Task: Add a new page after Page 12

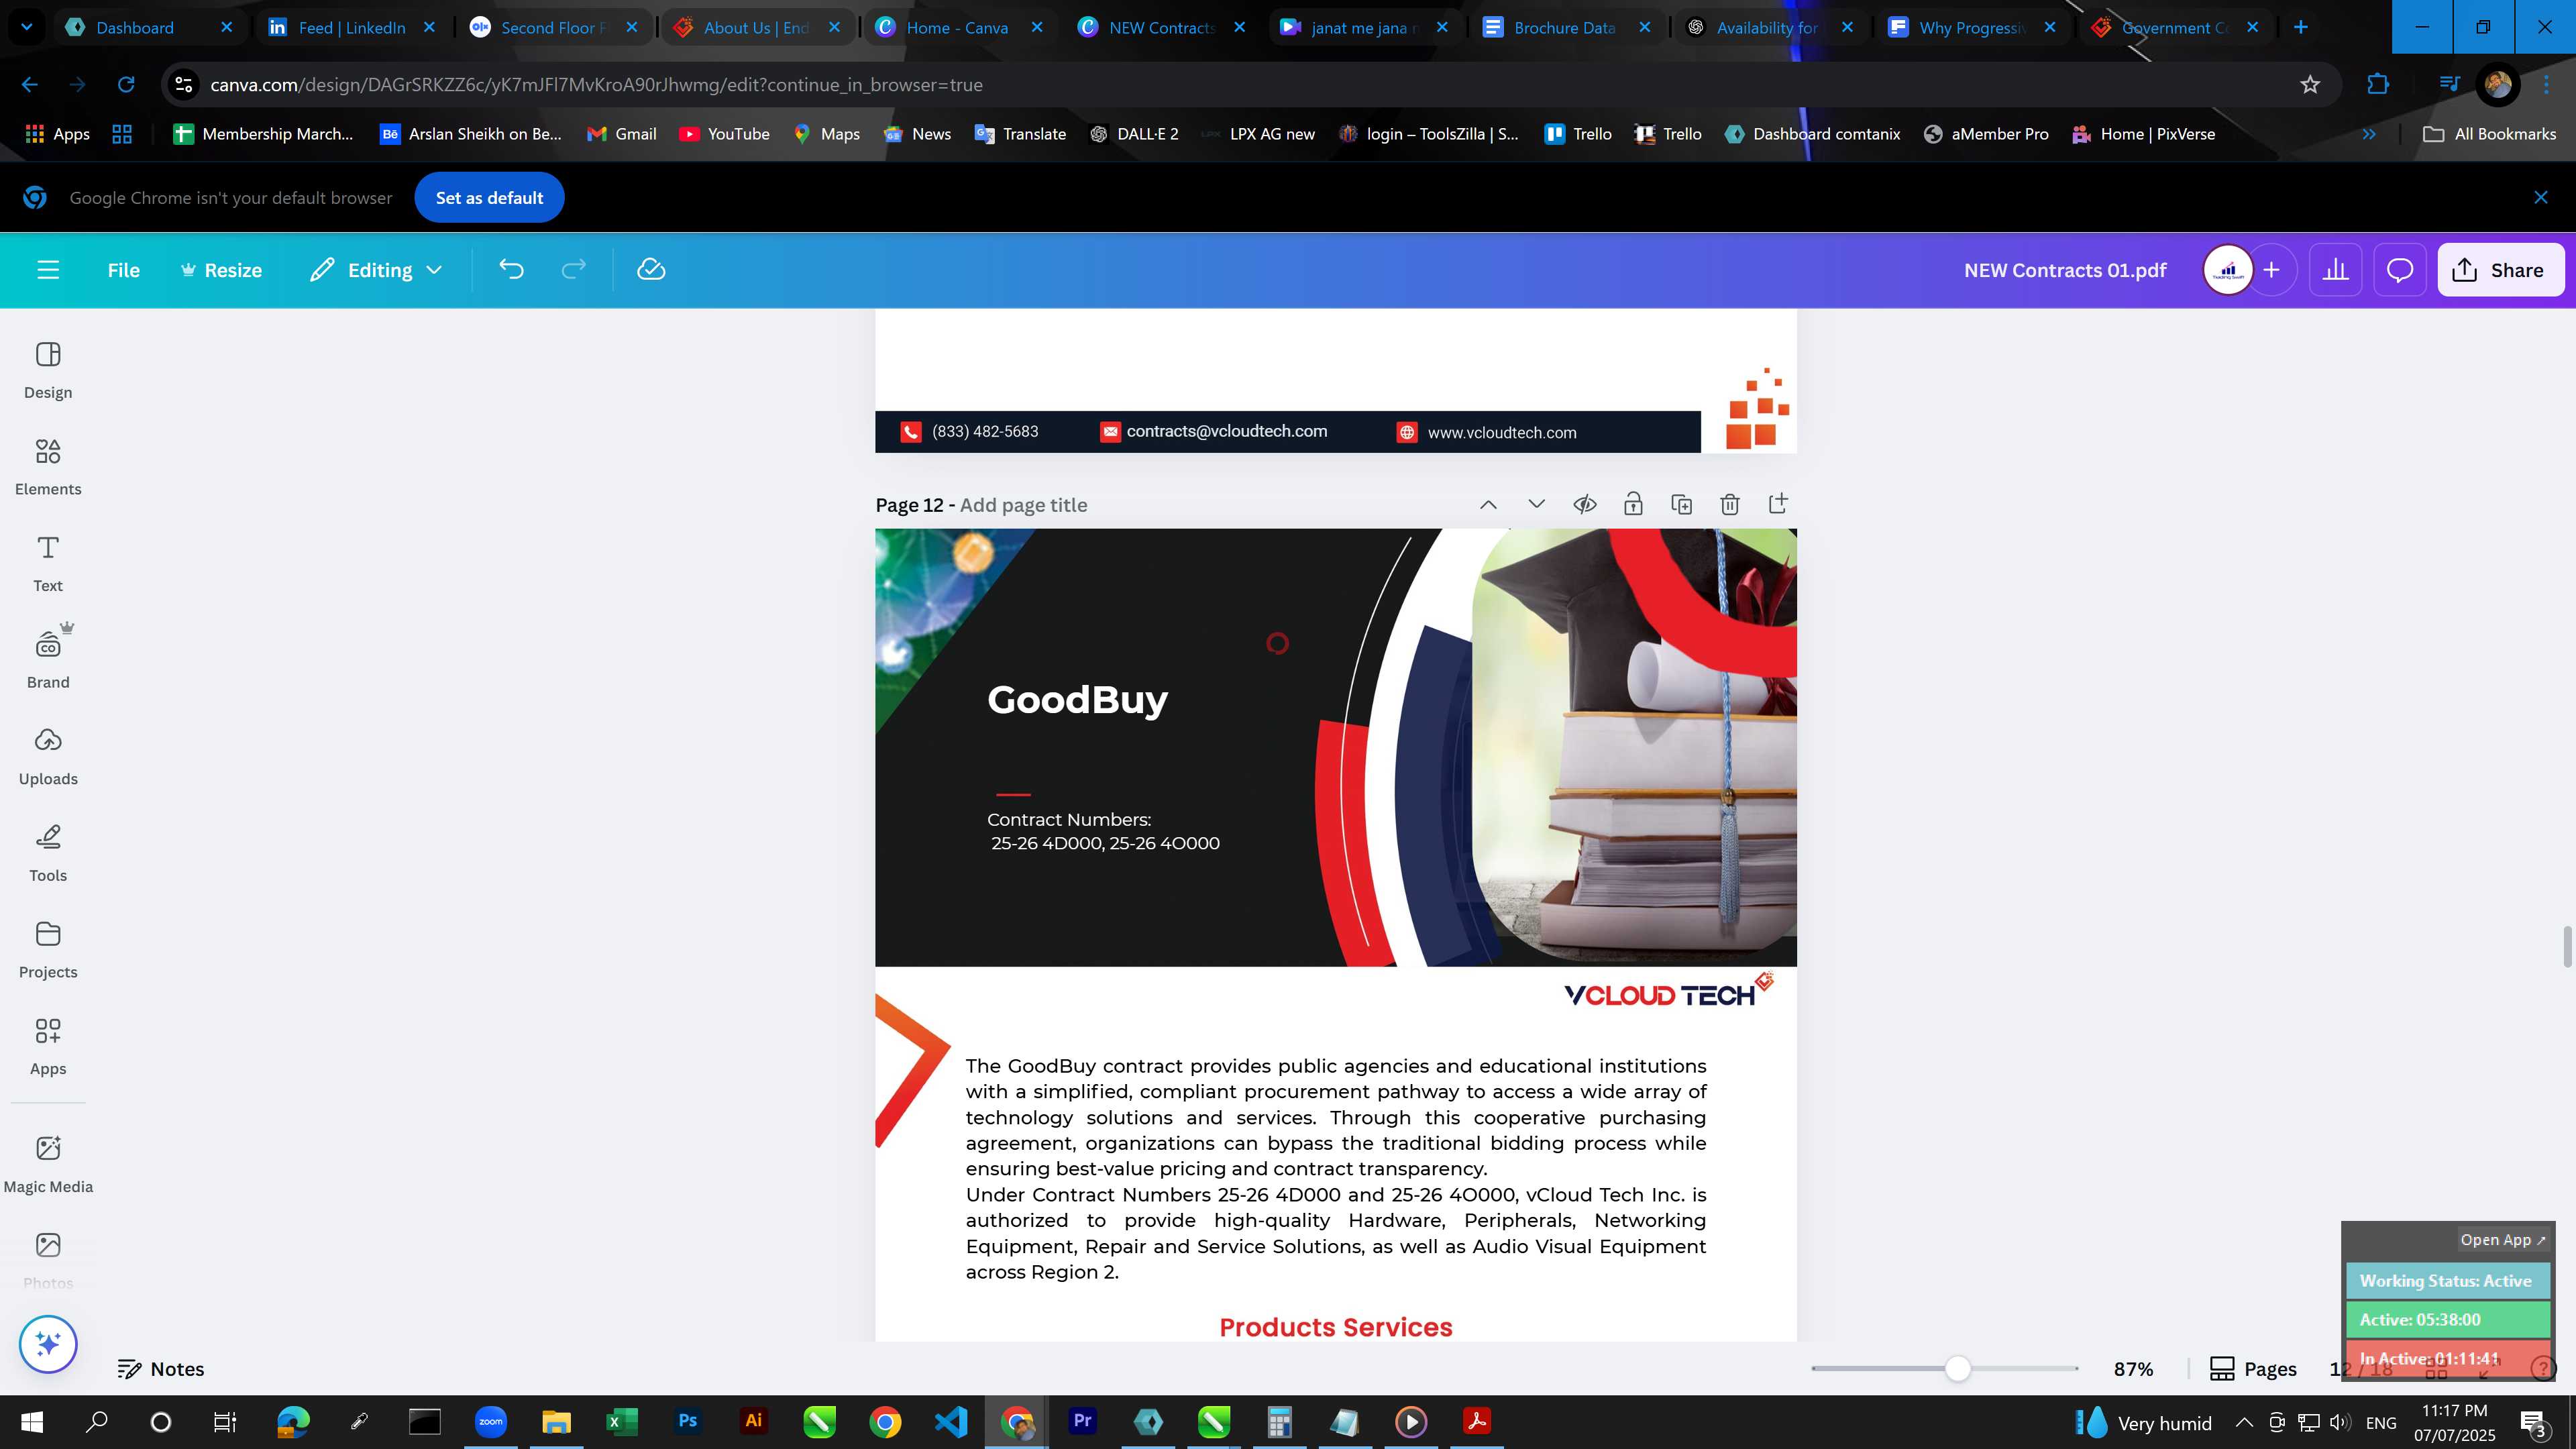Action: pyautogui.click(x=1778, y=504)
